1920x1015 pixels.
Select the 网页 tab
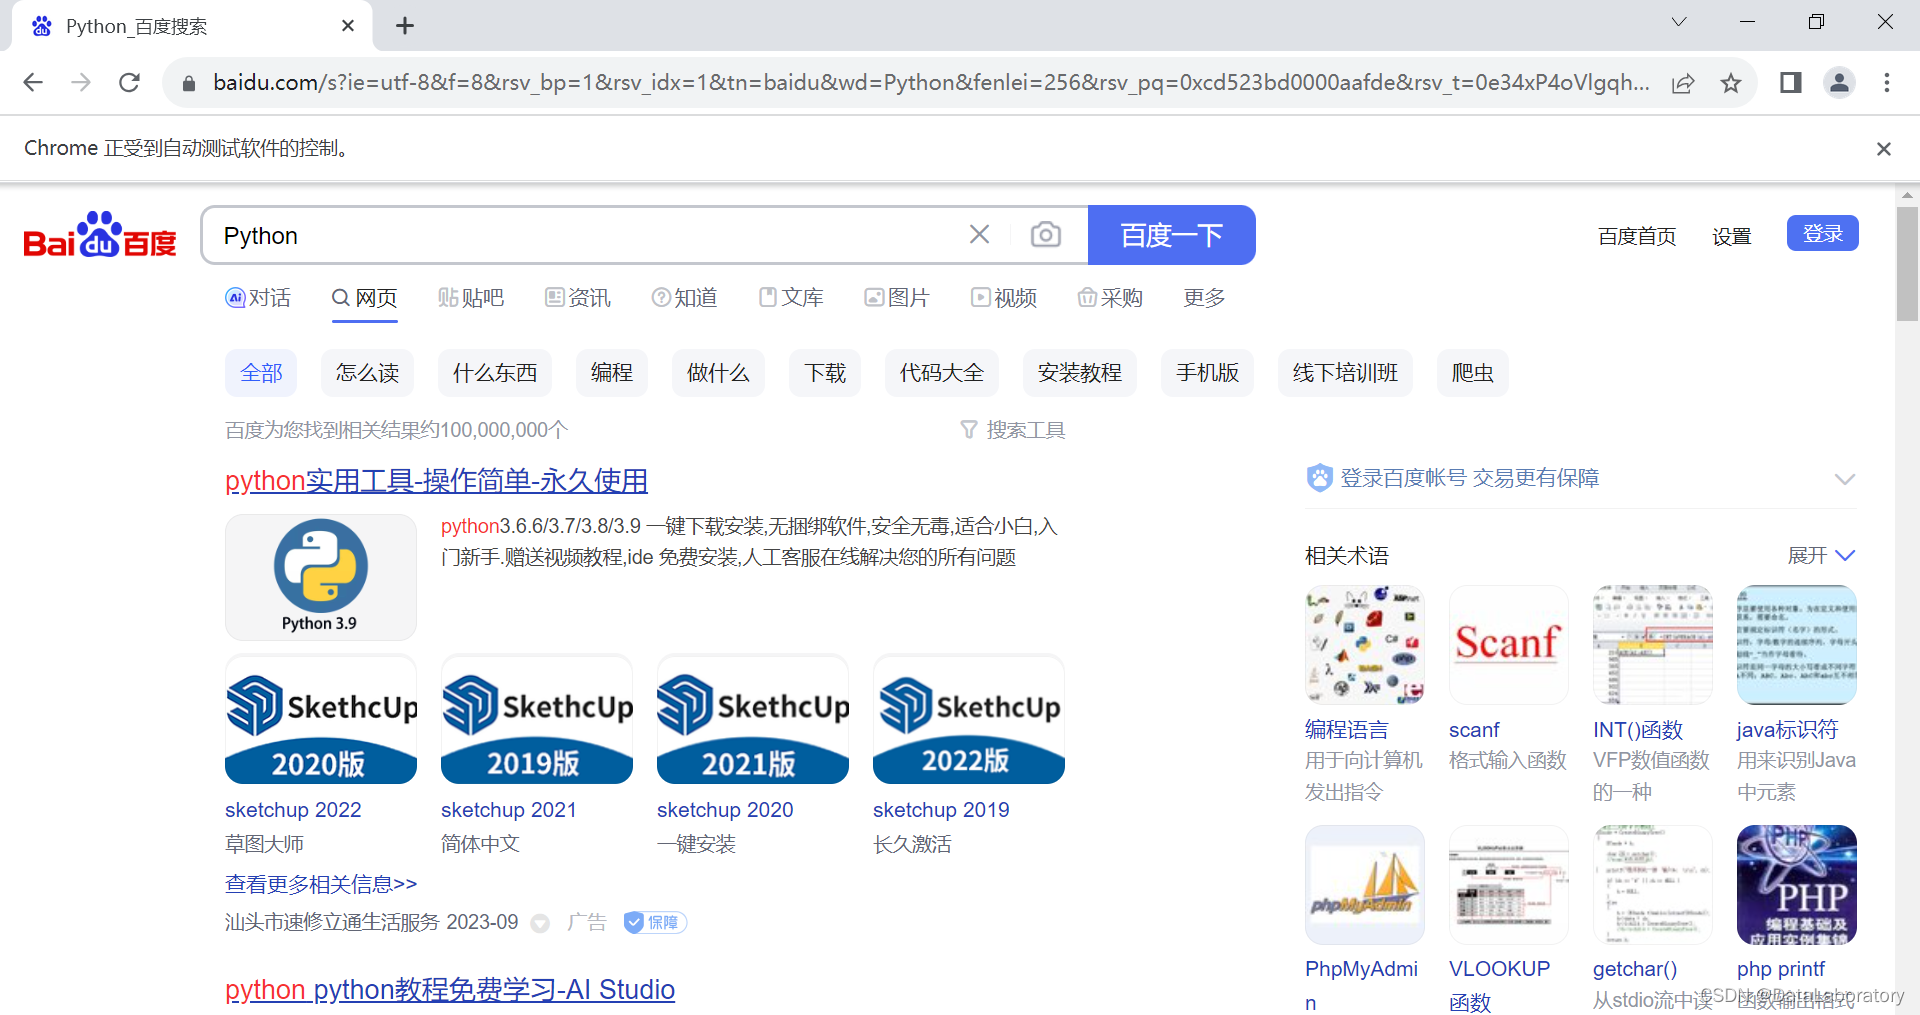[365, 298]
